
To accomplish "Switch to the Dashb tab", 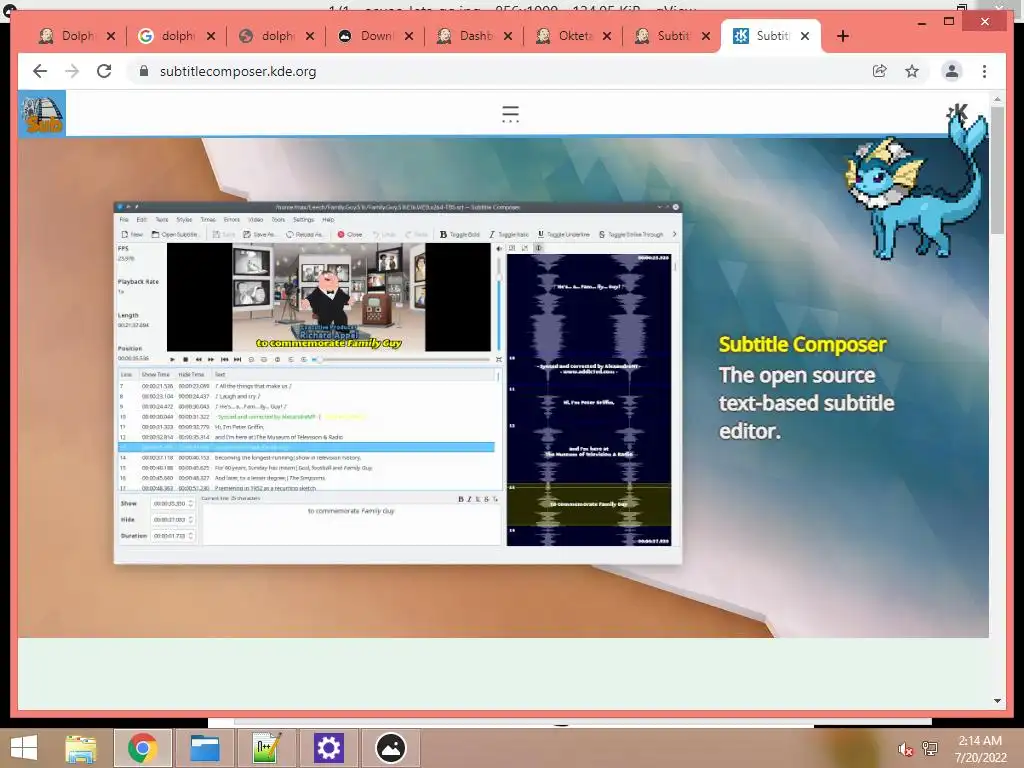I will tap(465, 36).
